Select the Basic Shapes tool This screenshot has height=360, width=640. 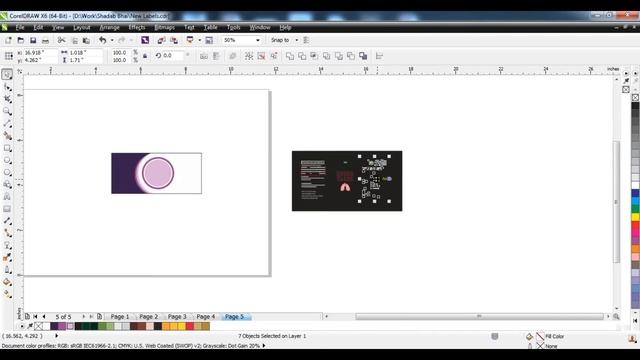pyautogui.click(x=7, y=184)
